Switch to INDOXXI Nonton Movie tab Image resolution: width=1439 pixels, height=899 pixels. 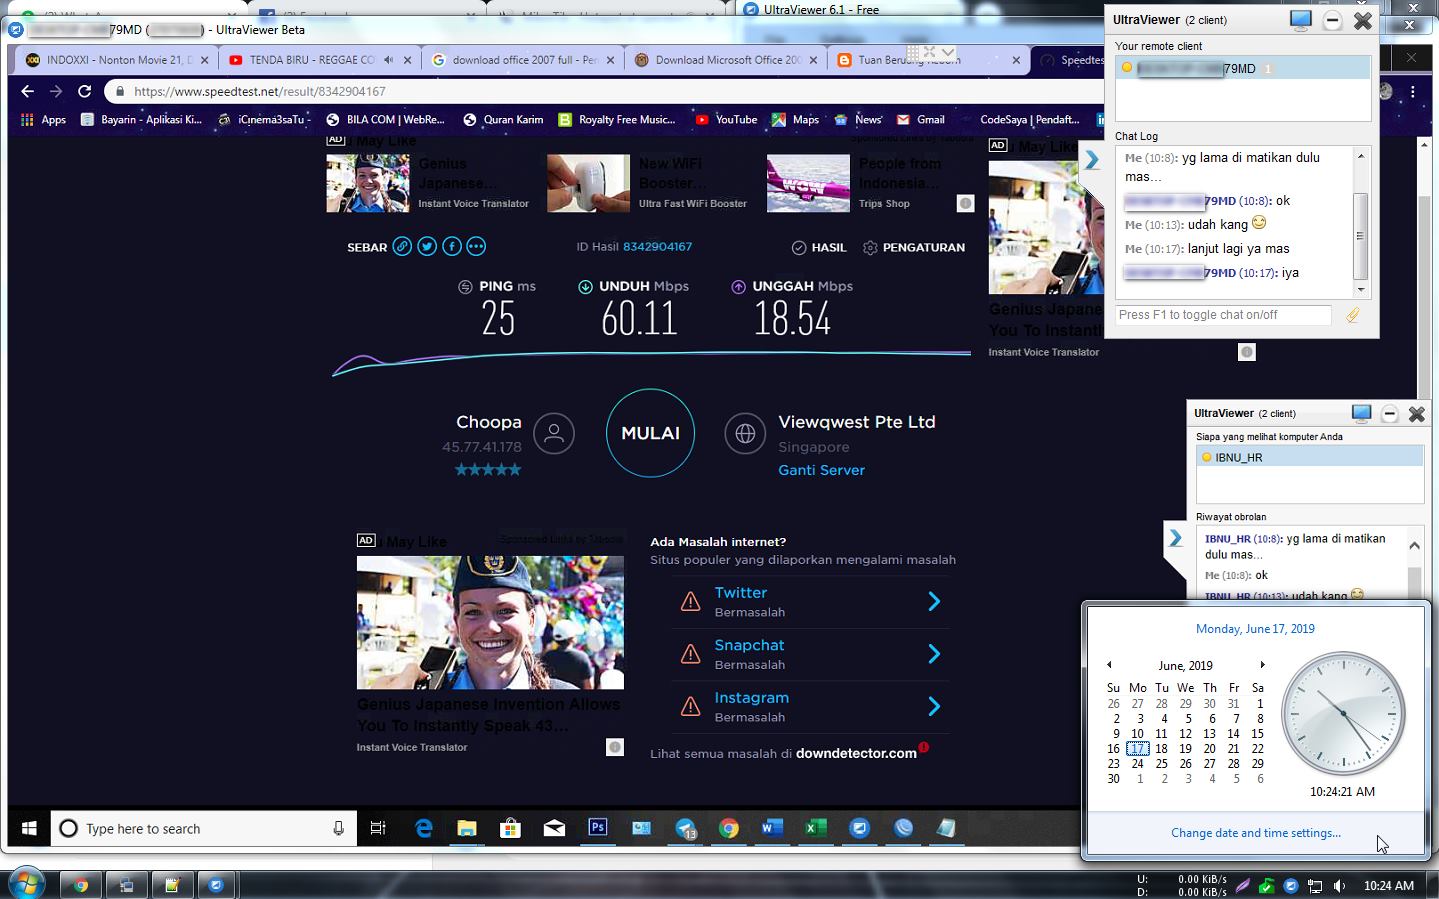pyautogui.click(x=118, y=60)
